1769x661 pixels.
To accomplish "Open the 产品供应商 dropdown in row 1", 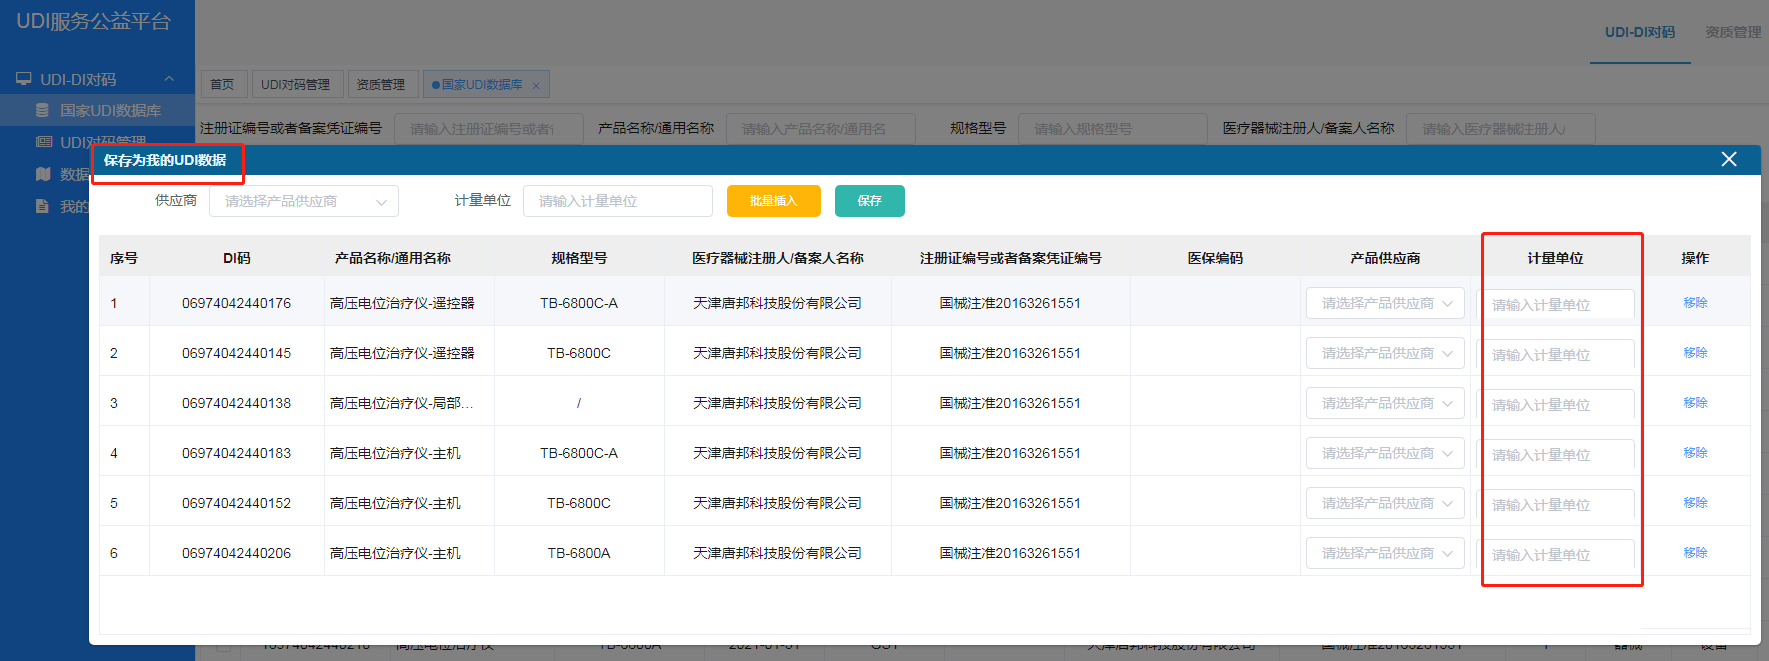I will click(x=1384, y=303).
